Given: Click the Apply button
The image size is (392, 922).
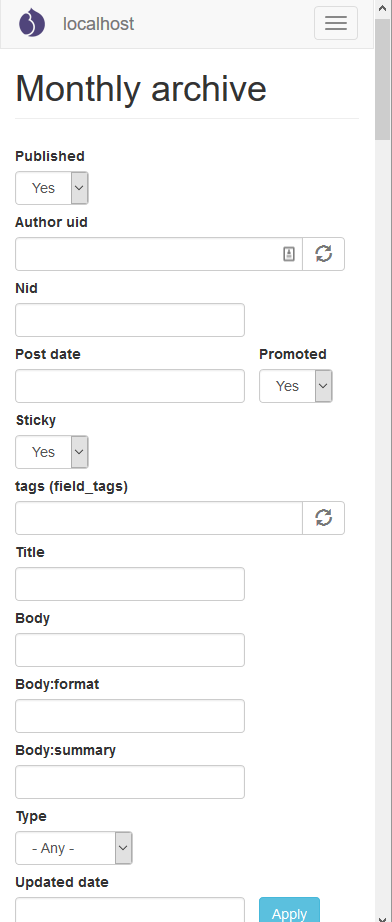Looking at the screenshot, I should [289, 911].
